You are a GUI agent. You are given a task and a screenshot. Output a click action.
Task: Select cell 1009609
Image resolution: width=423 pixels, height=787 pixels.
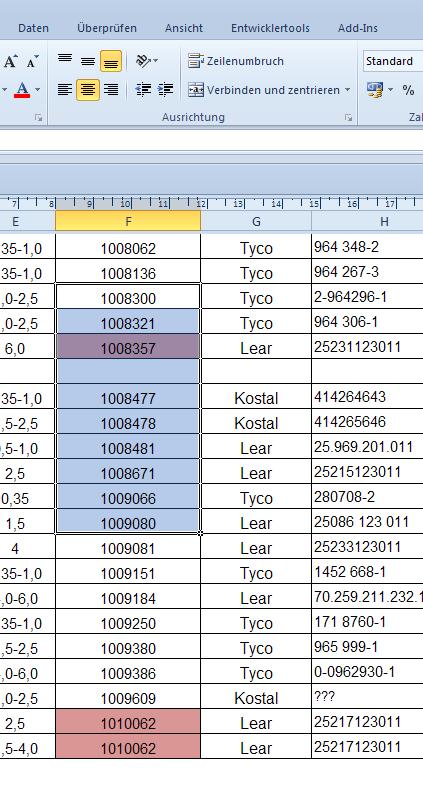coord(128,697)
